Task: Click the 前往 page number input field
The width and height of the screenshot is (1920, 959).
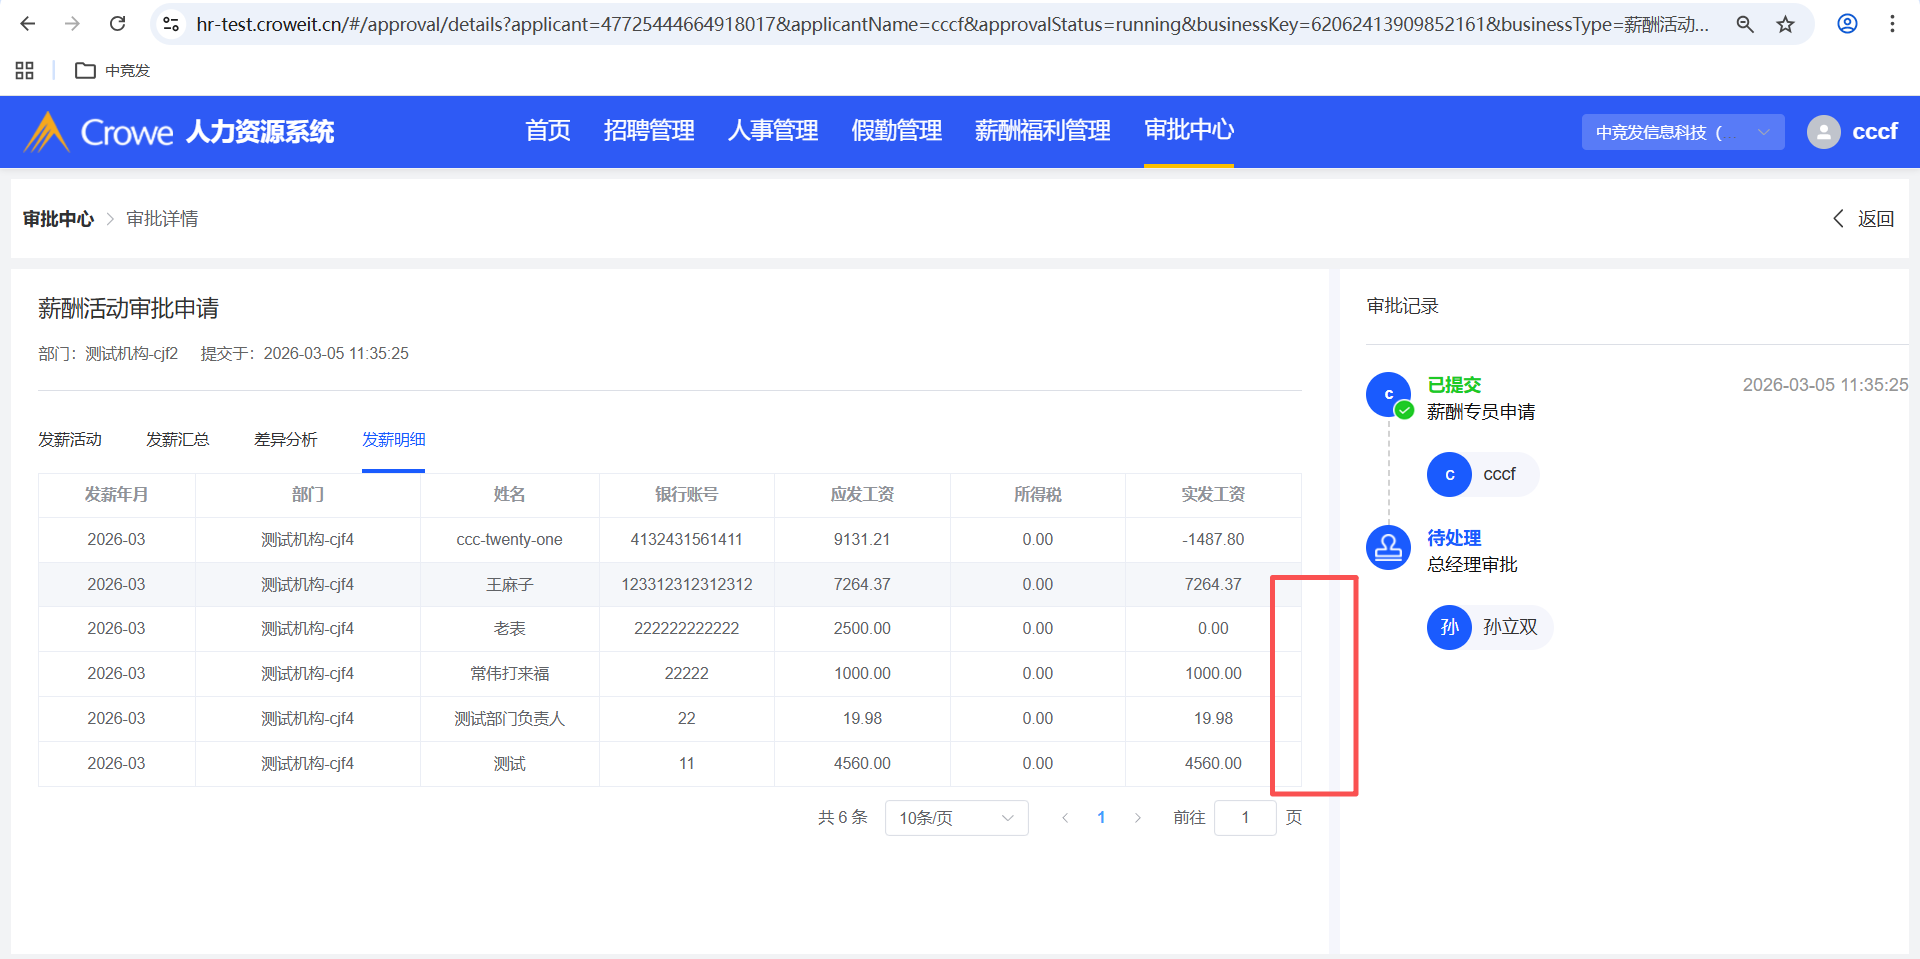Action: coord(1244,818)
